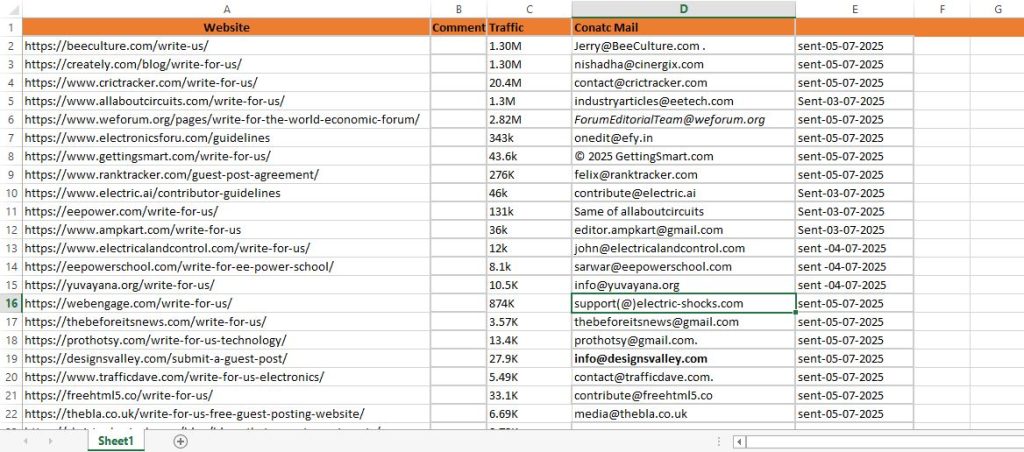Select the ranktracker.com guest-post-agreement cell
This screenshot has width=1024, height=452.
[x=227, y=174]
